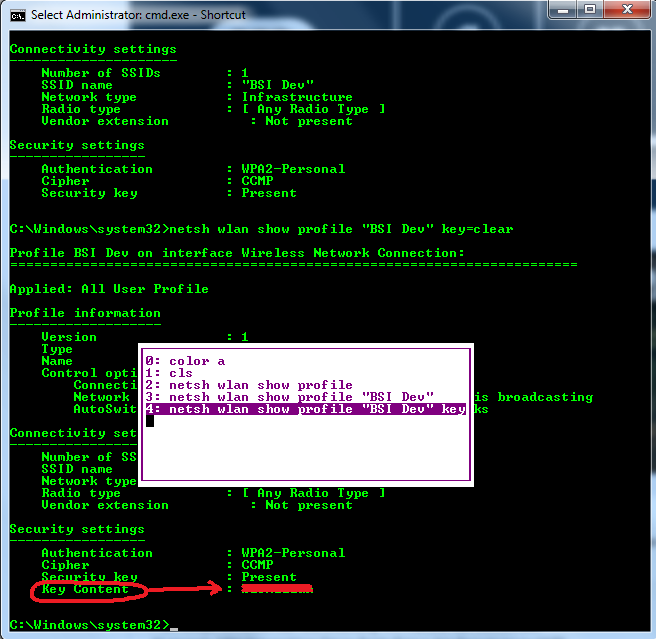The image size is (656, 639).
Task: Click the first 'Connectivity settings' heading
Action: 93,49
